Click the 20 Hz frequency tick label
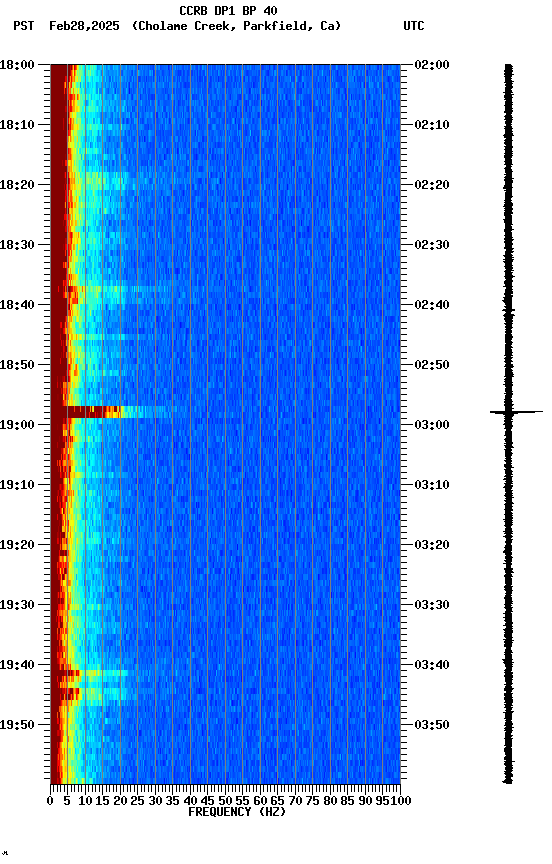Screen dimensions: 552x864 [x=120, y=801]
